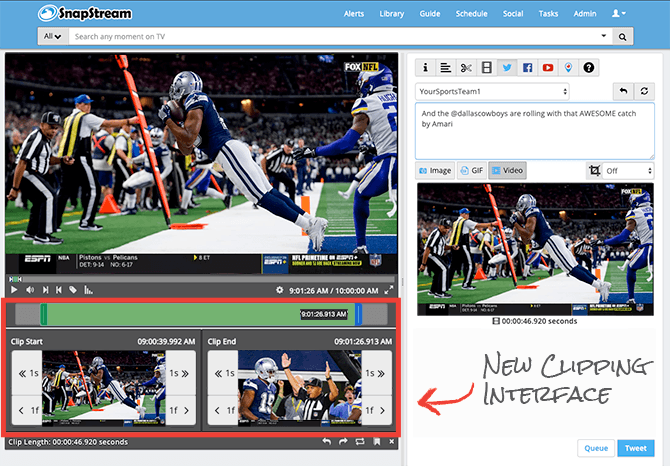Open the help question mark icon
Viewport: 670px width, 466px height.
(x=589, y=68)
